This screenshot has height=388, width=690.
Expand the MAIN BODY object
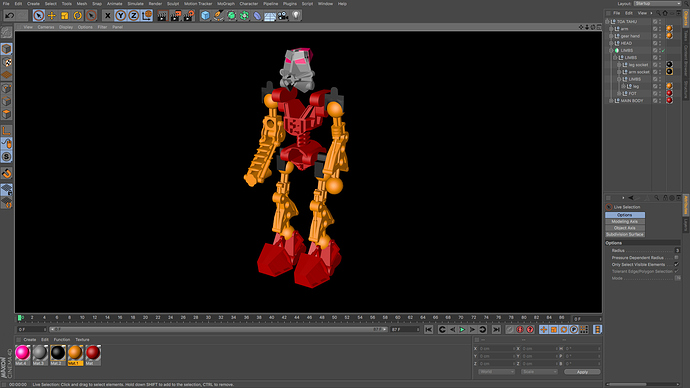[x=611, y=101]
